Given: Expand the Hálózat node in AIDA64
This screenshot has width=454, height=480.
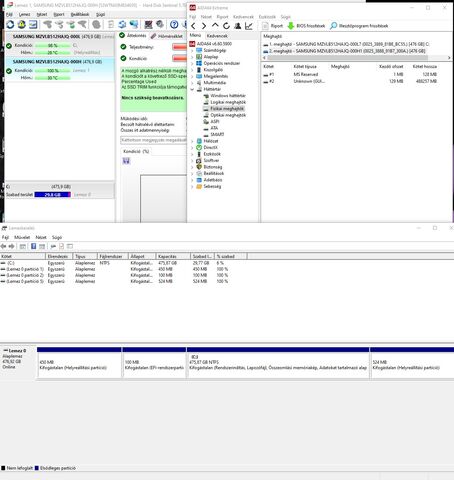Looking at the screenshot, I should (x=192, y=141).
